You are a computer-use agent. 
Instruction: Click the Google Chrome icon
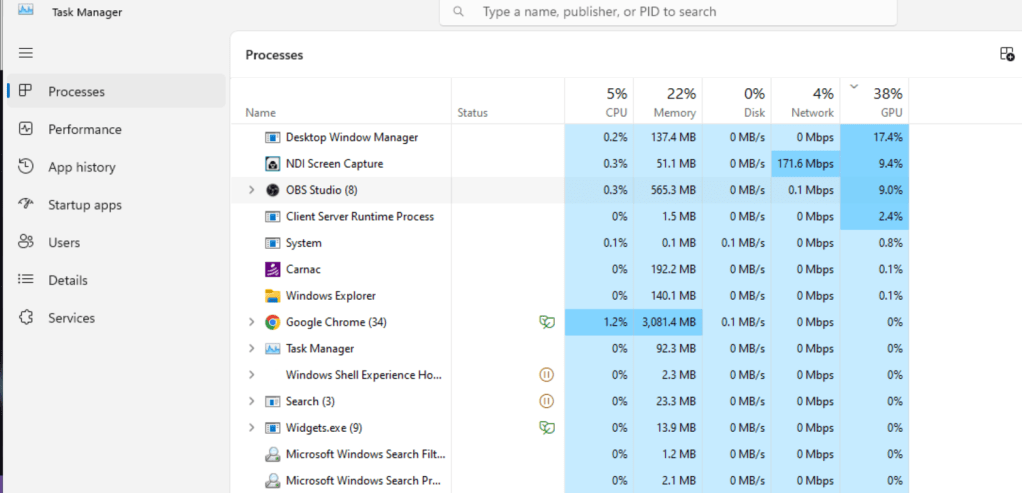(x=272, y=322)
